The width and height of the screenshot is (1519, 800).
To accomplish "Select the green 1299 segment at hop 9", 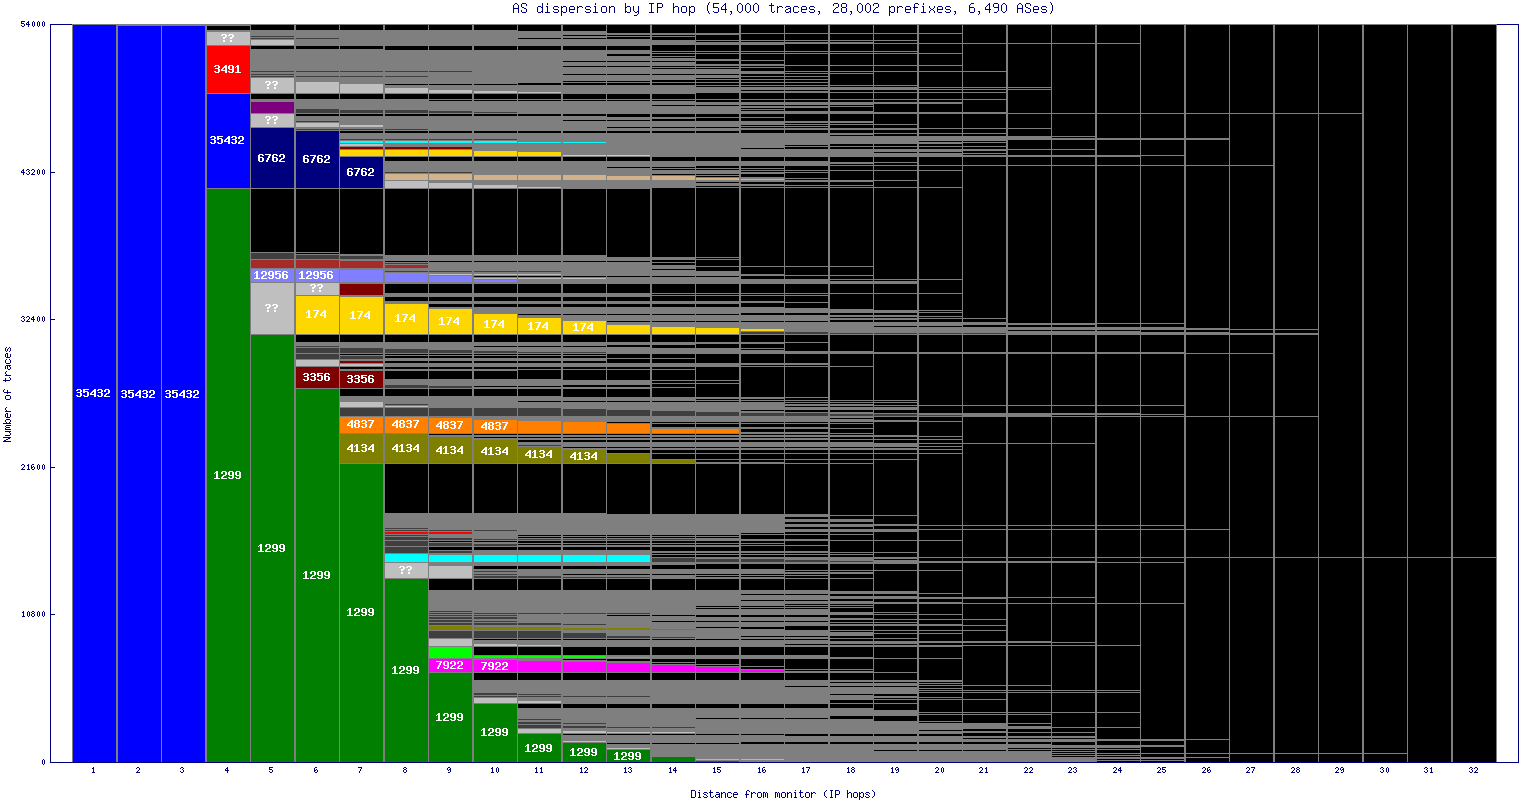I will (450, 717).
